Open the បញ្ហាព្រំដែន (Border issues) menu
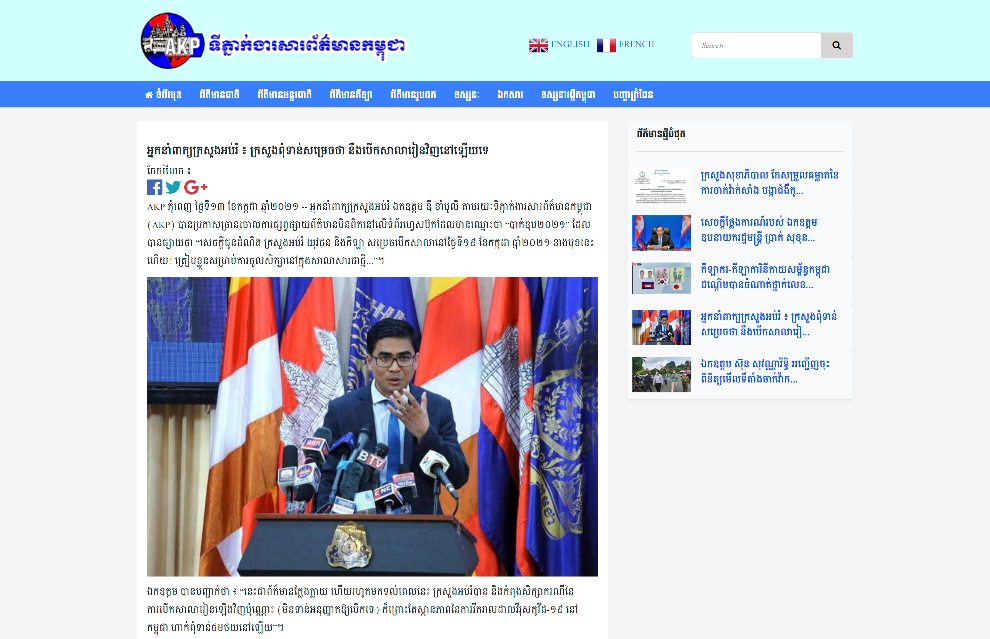Viewport: 990px width, 639px height. [x=633, y=94]
